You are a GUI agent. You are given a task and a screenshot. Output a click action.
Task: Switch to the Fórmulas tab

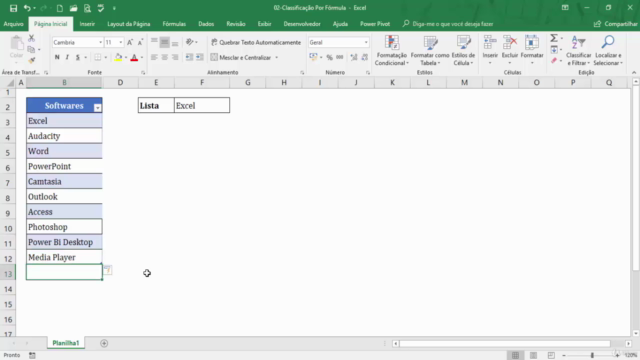[x=174, y=24]
